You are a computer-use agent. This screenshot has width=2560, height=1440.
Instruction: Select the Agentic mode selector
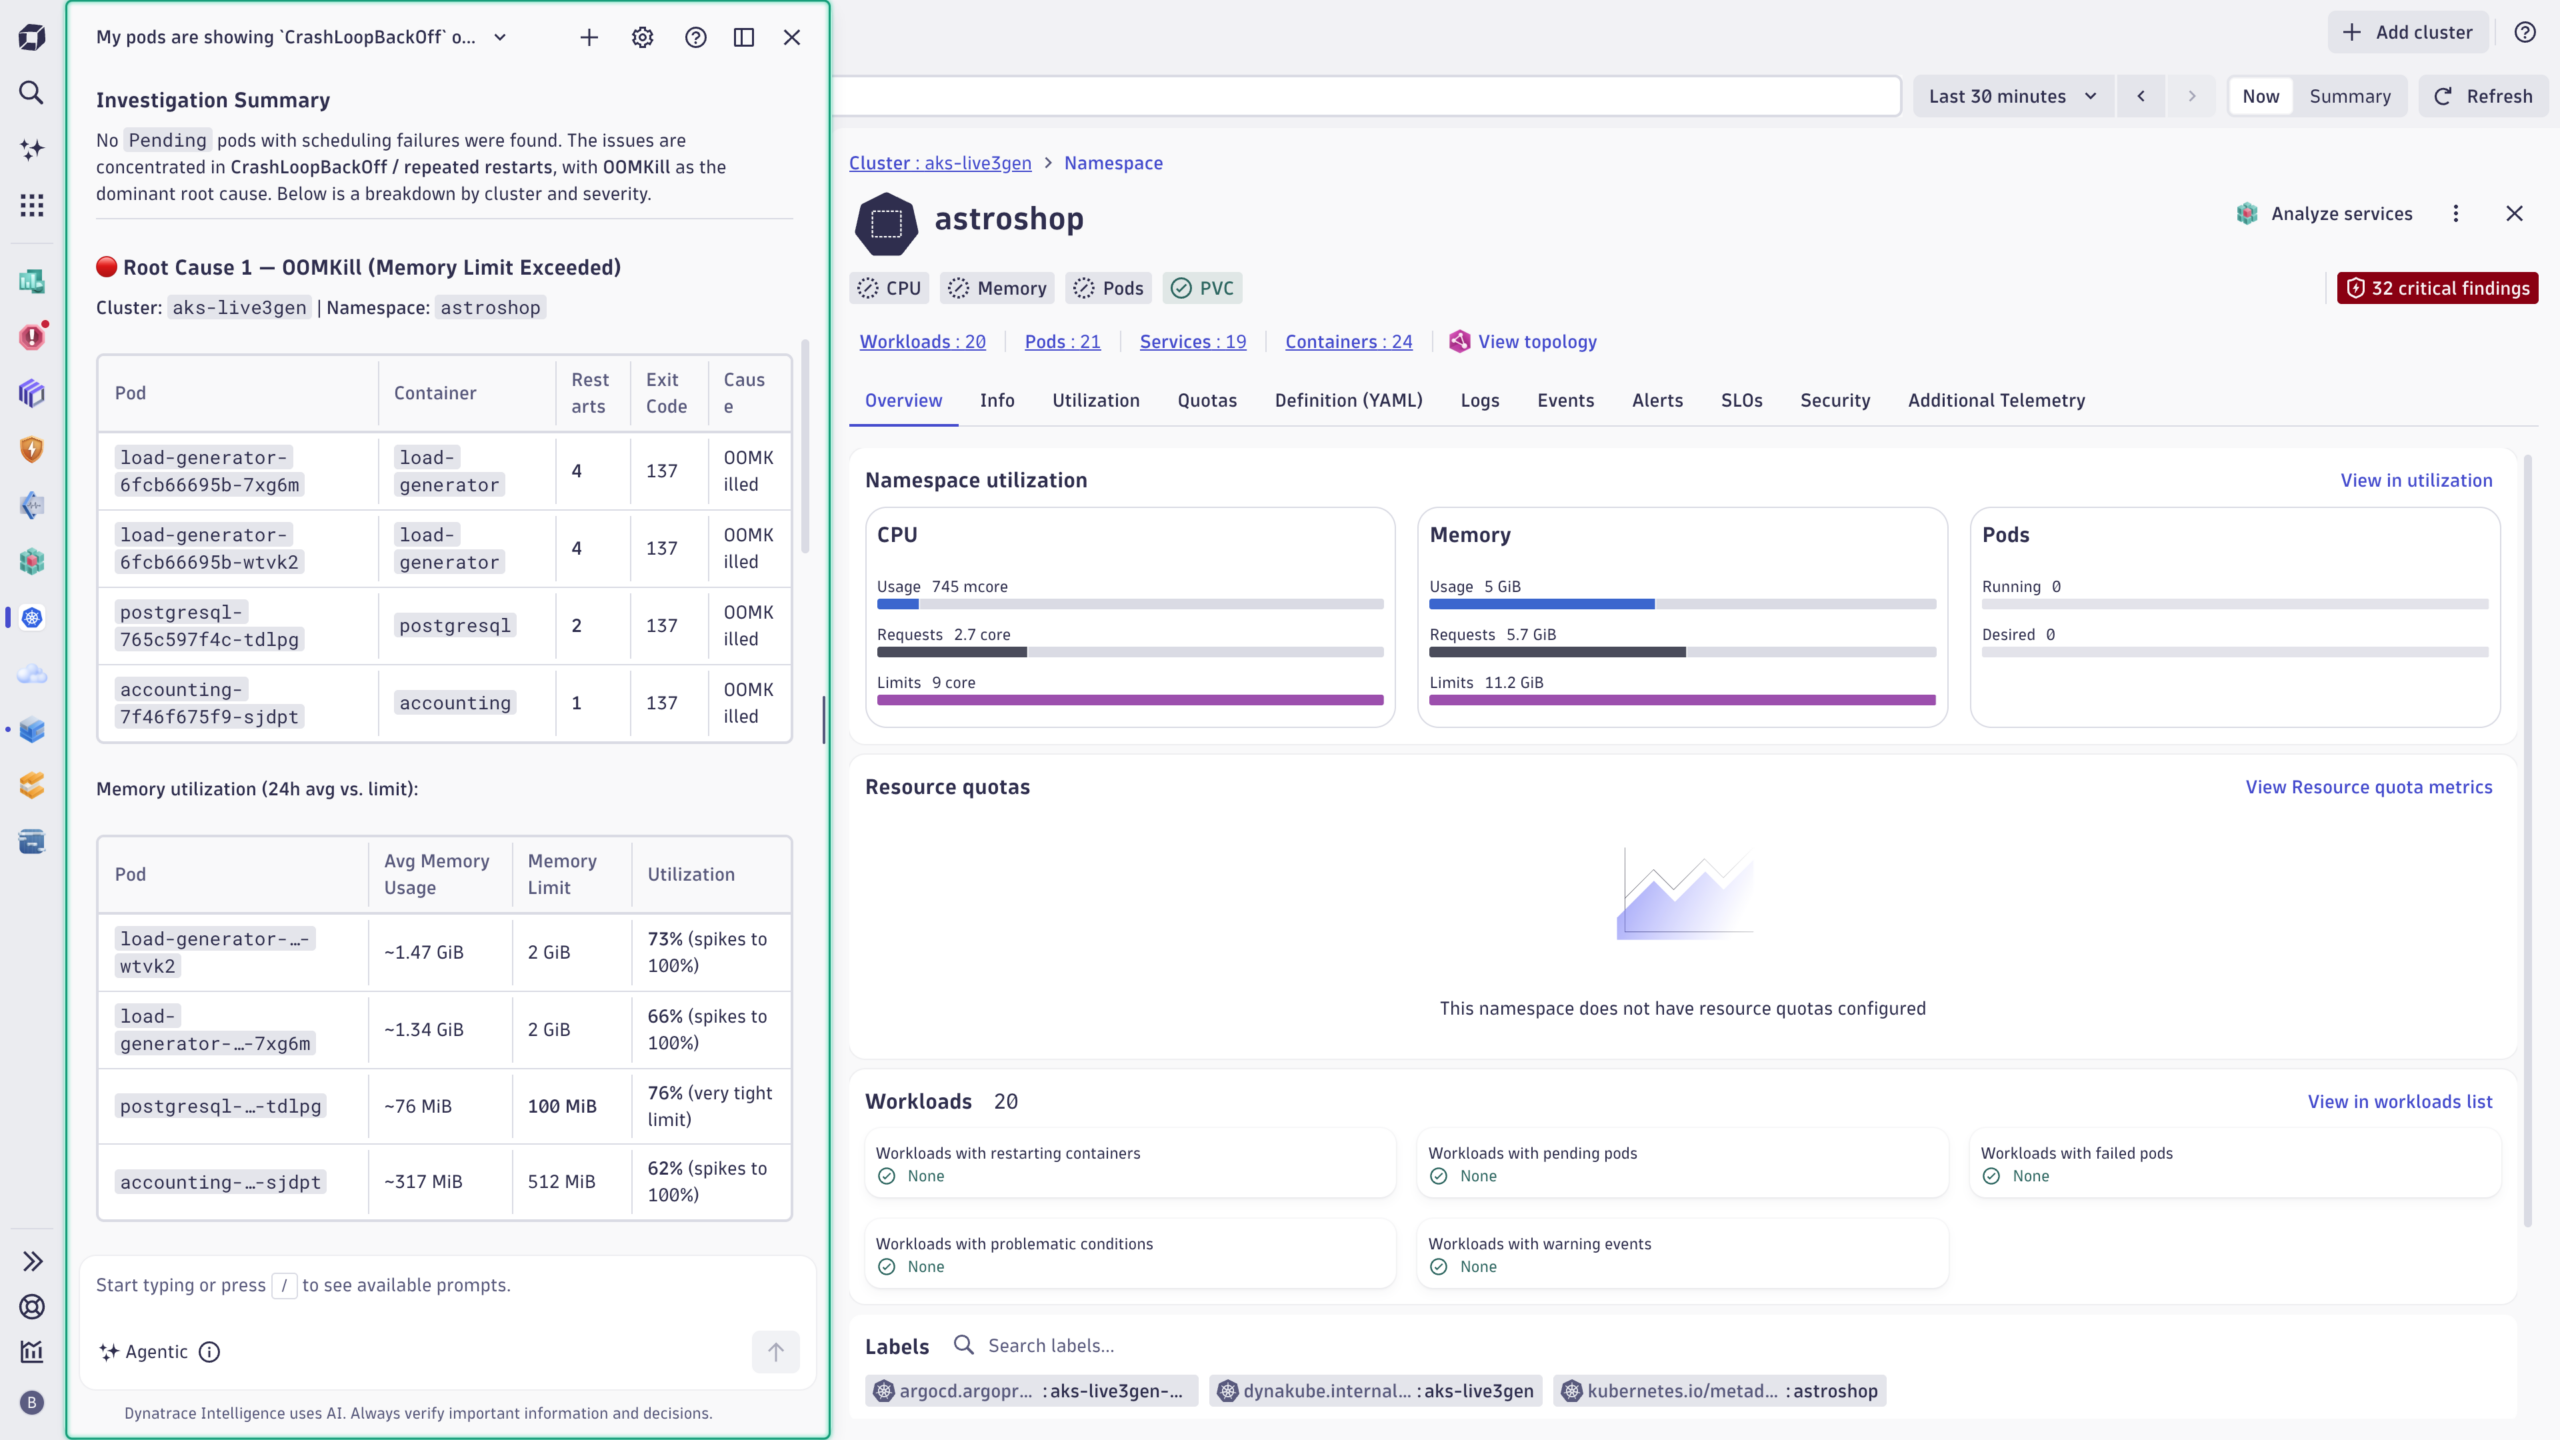coord(144,1352)
